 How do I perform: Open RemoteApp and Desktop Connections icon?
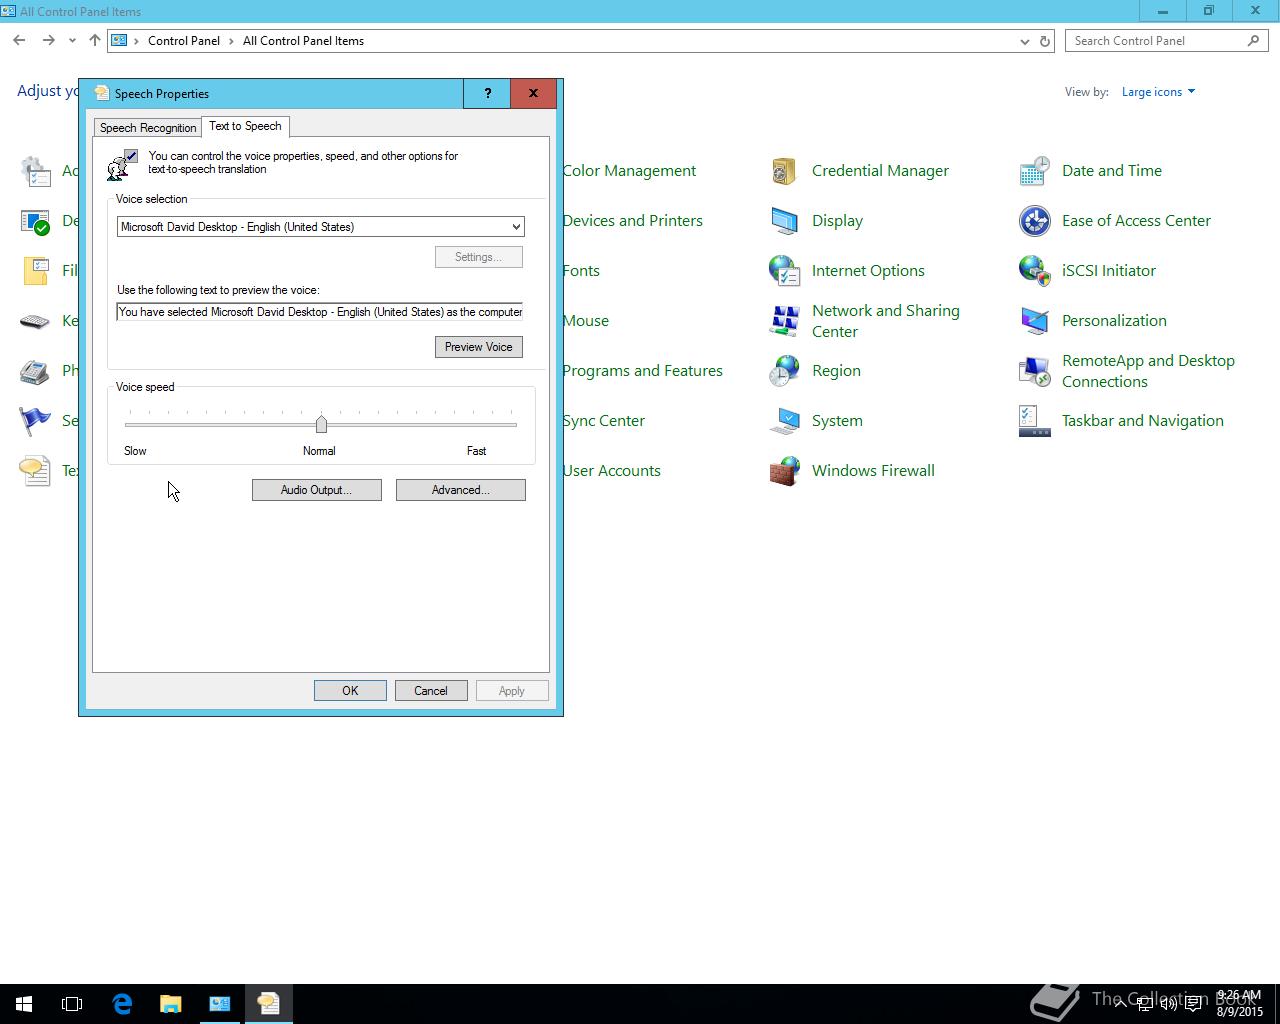coord(1034,371)
